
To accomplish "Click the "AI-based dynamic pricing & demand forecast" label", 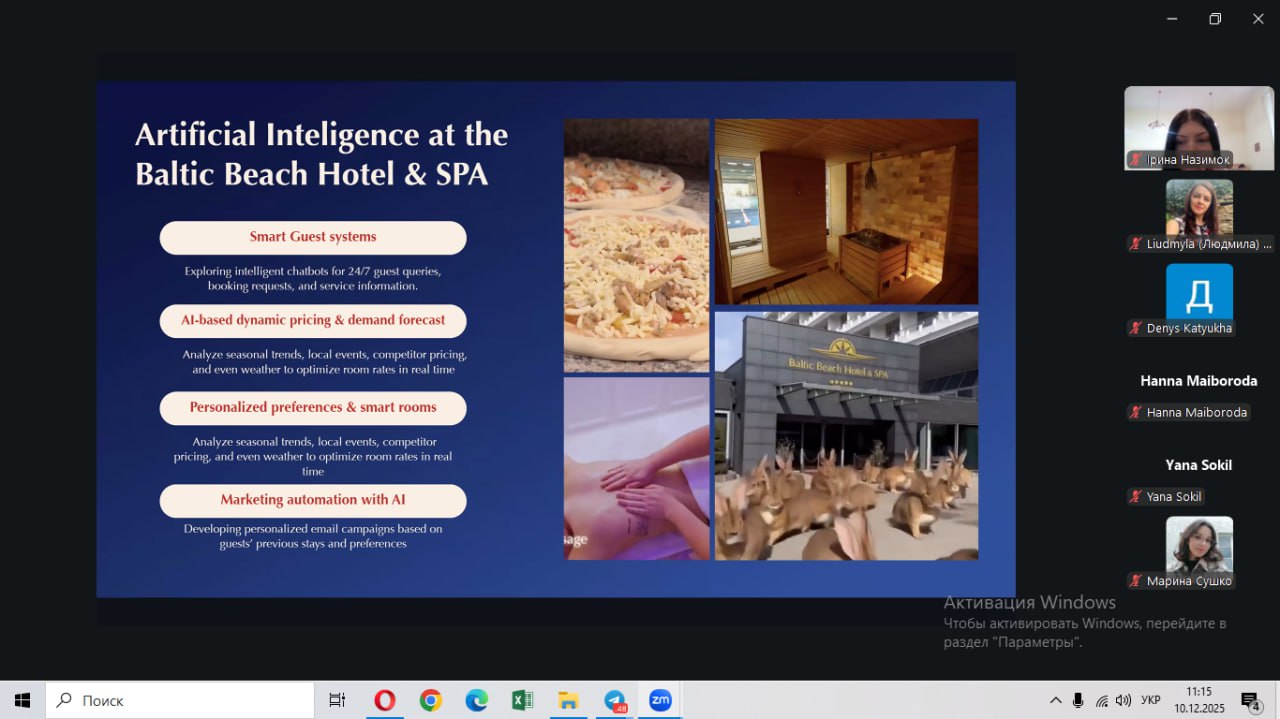I will coord(313,320).
